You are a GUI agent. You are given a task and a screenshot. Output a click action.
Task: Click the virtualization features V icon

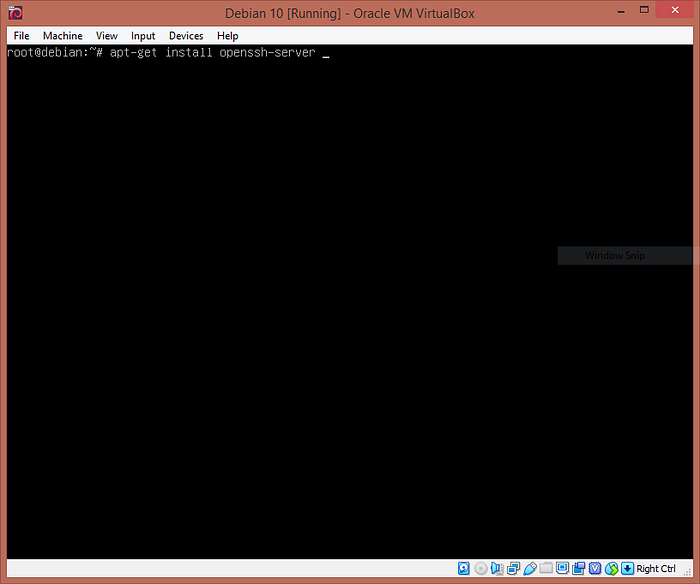pyautogui.click(x=595, y=568)
